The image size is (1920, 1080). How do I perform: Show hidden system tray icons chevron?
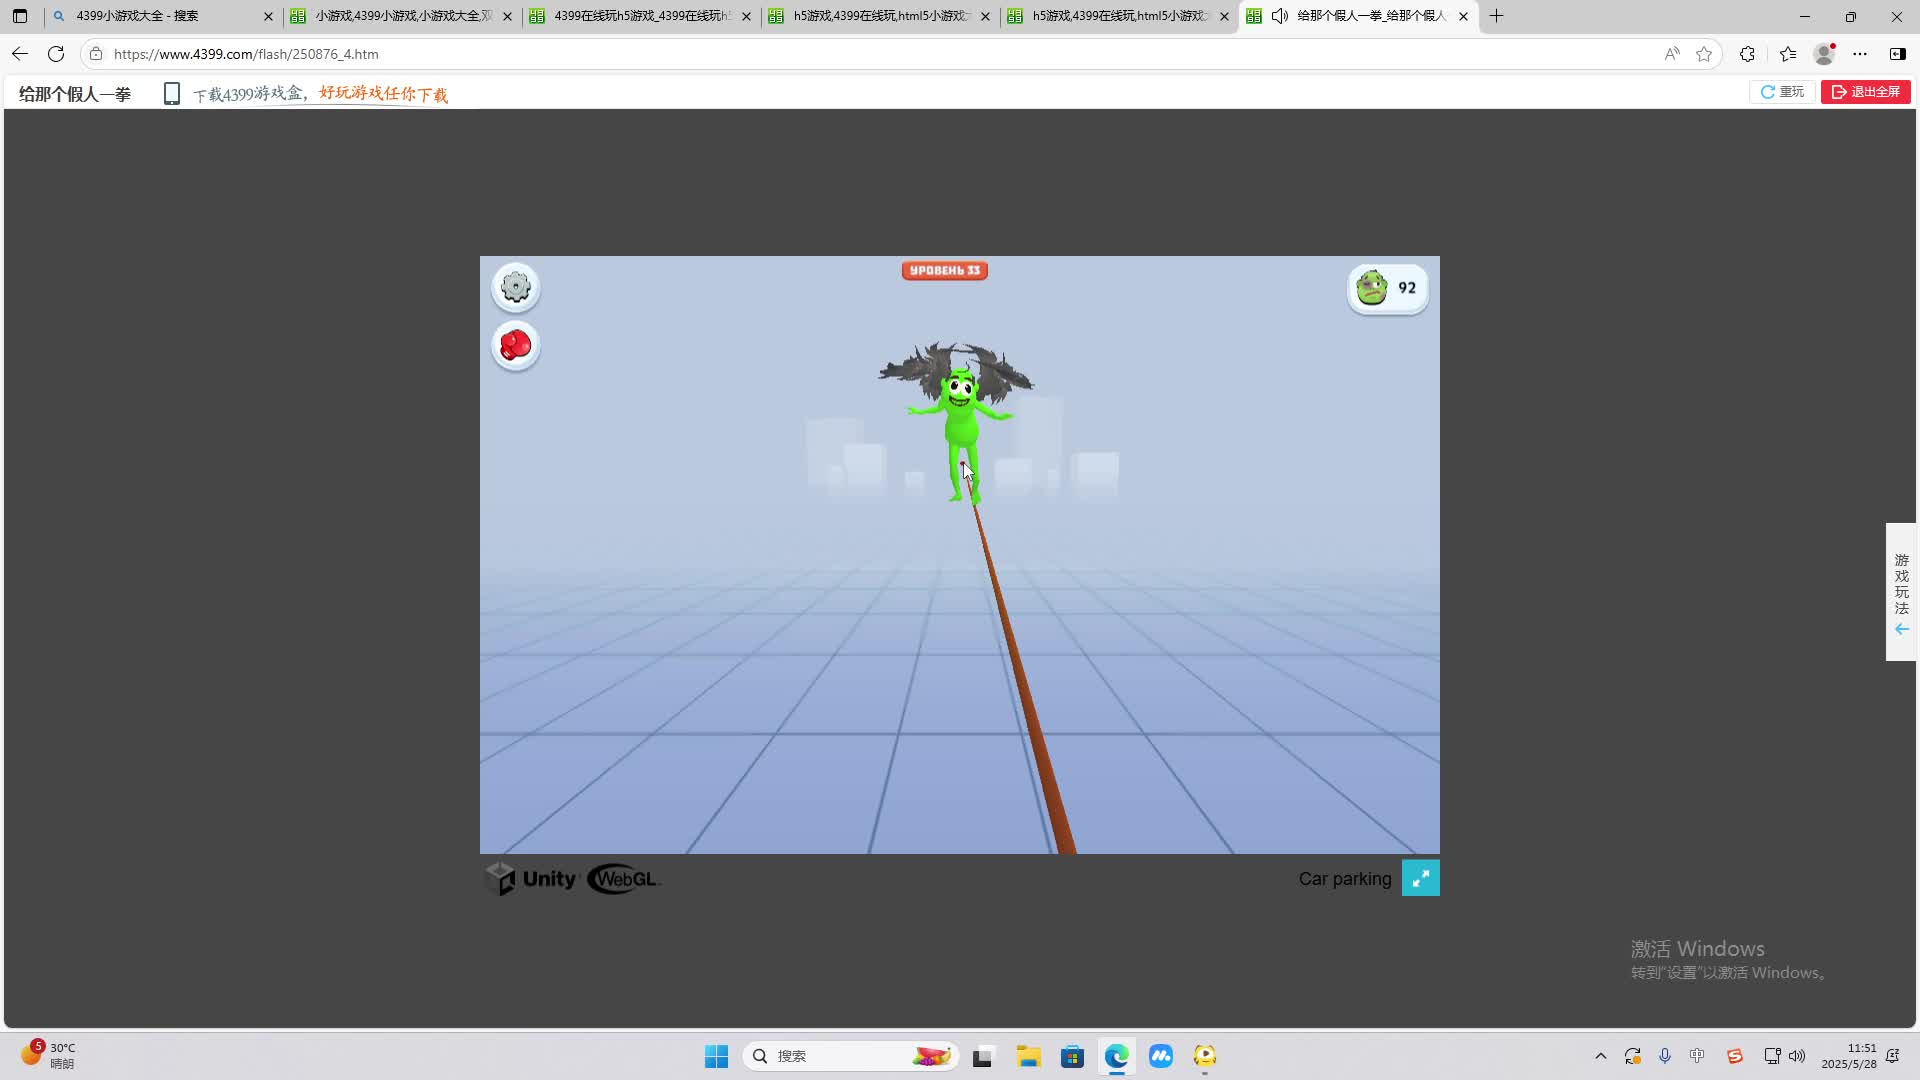pos(1600,1056)
